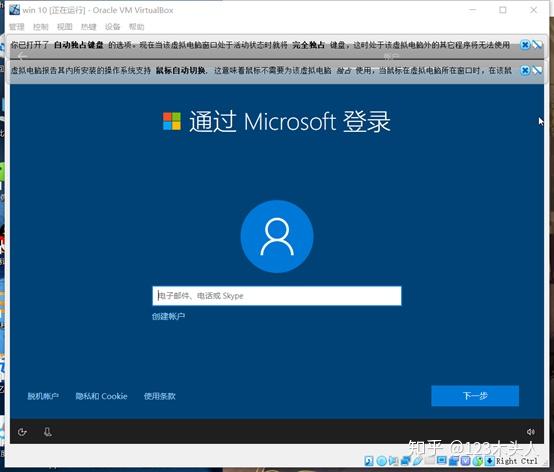554x472 pixels.
Task: Open the 管理 menu in VirtualBox
Action: coord(17,27)
